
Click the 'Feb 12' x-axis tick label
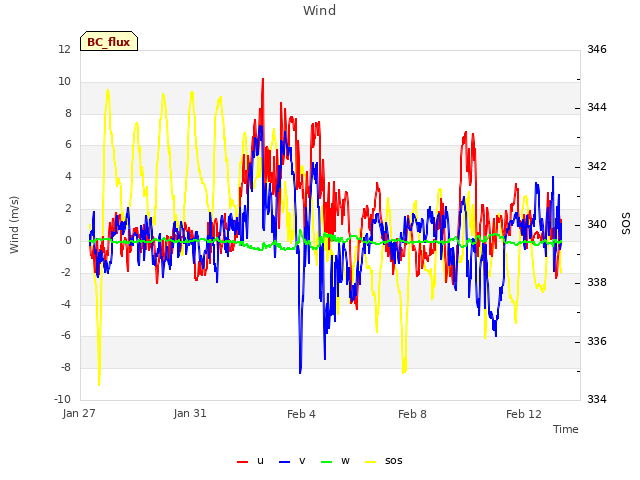tap(524, 414)
